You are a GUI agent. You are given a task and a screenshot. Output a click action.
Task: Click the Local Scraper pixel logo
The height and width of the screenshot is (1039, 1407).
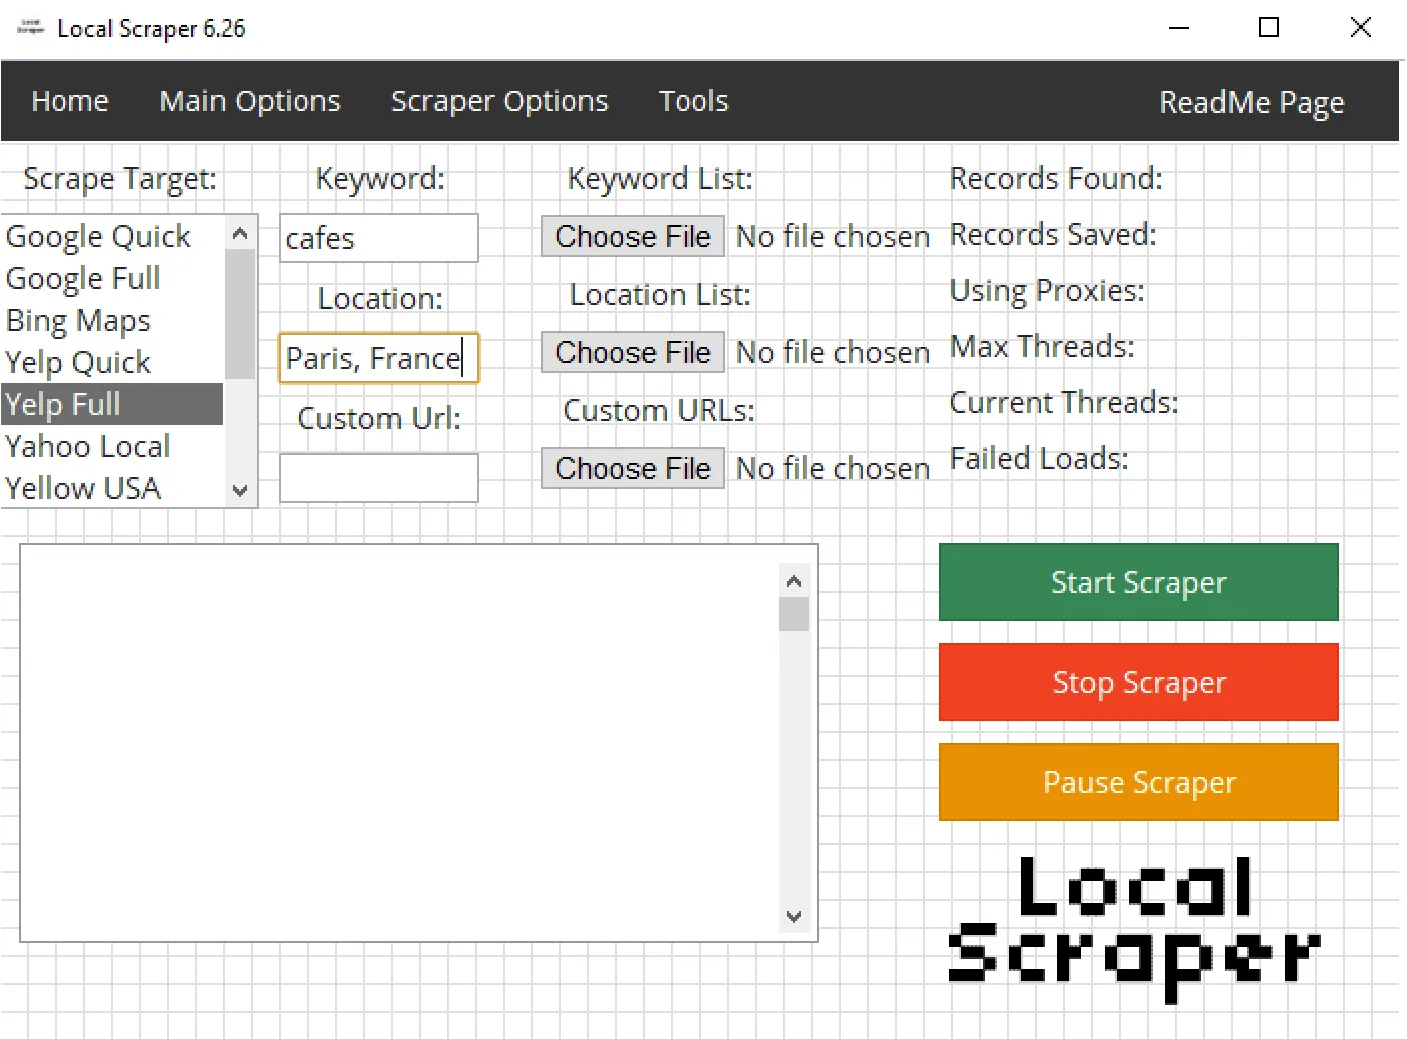pos(1134,928)
